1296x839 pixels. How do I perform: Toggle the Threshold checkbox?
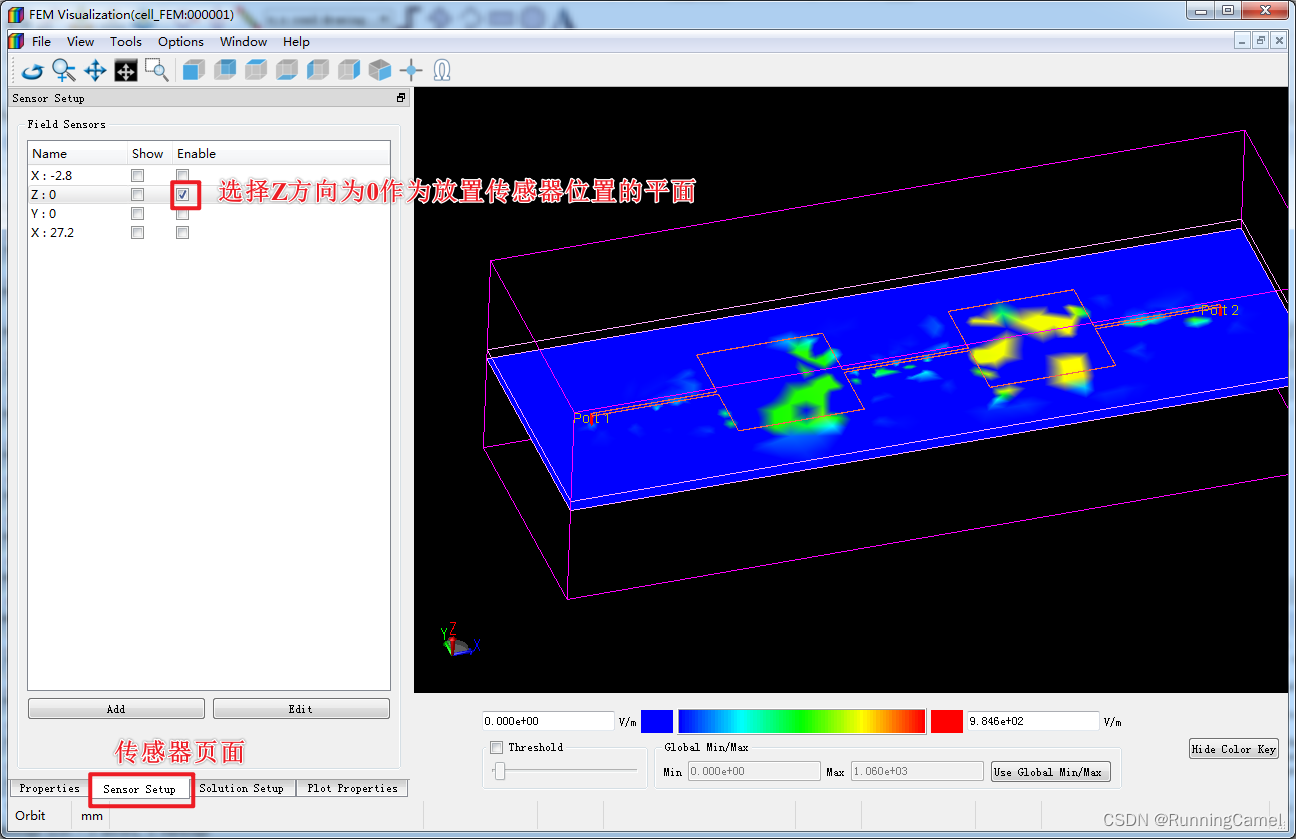(x=497, y=747)
